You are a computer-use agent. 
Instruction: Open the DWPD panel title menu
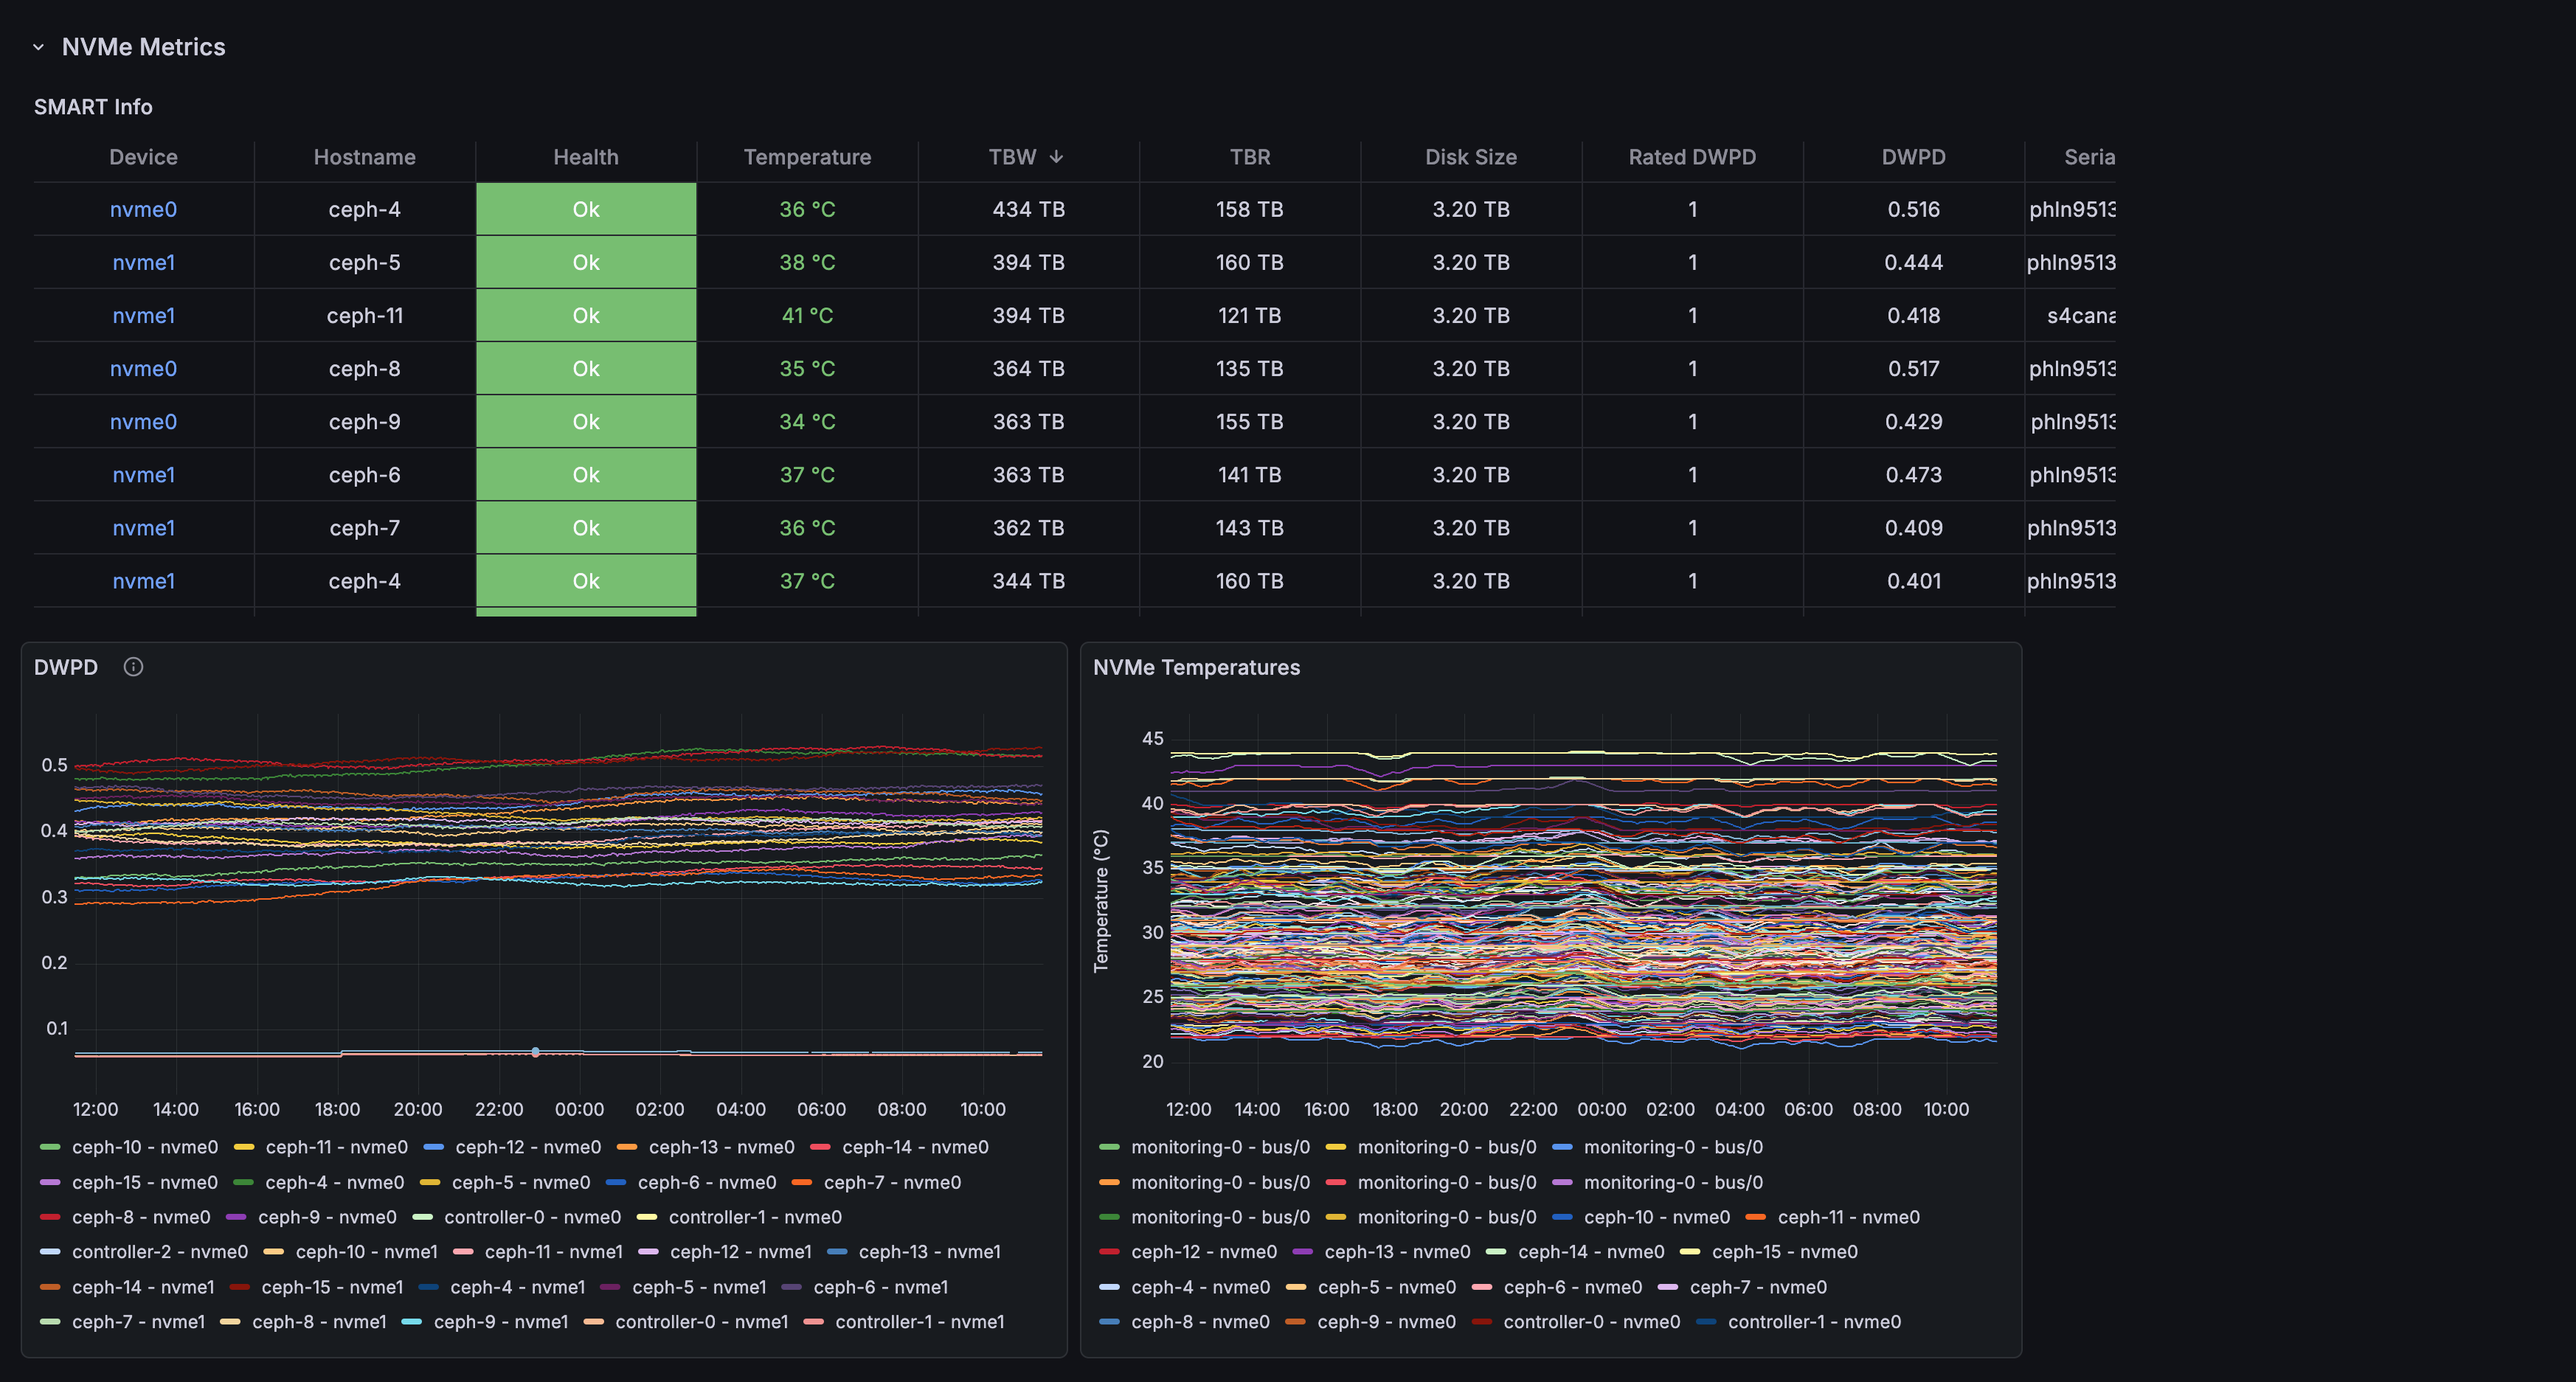point(66,667)
